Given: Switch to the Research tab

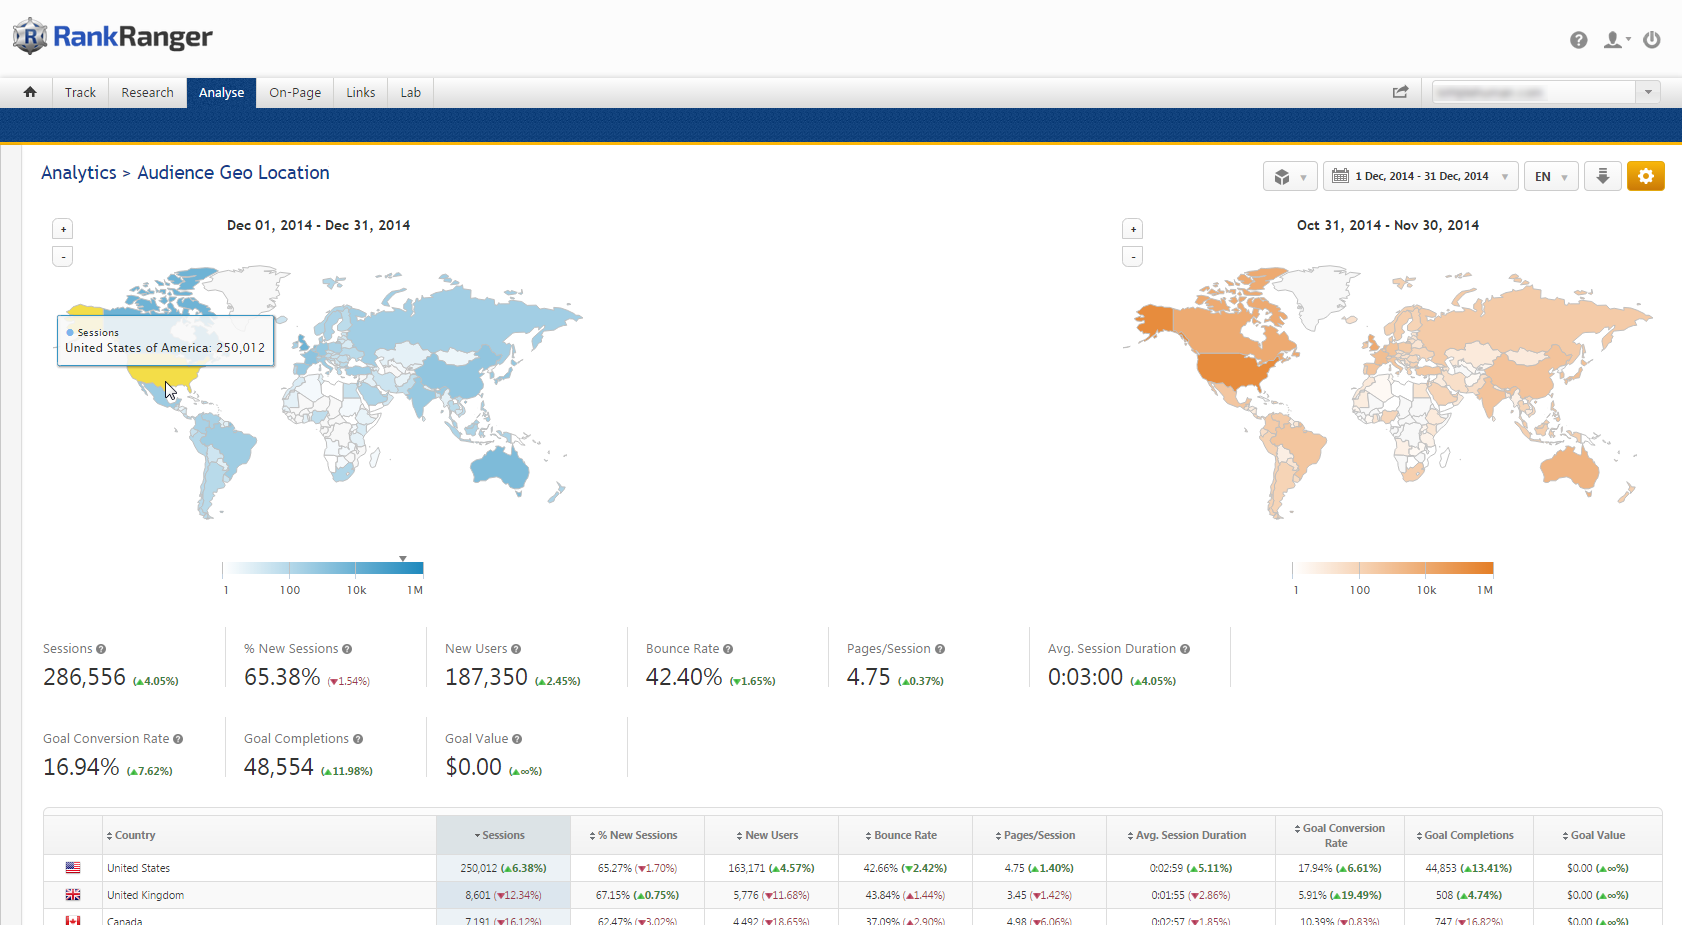Looking at the screenshot, I should [147, 92].
